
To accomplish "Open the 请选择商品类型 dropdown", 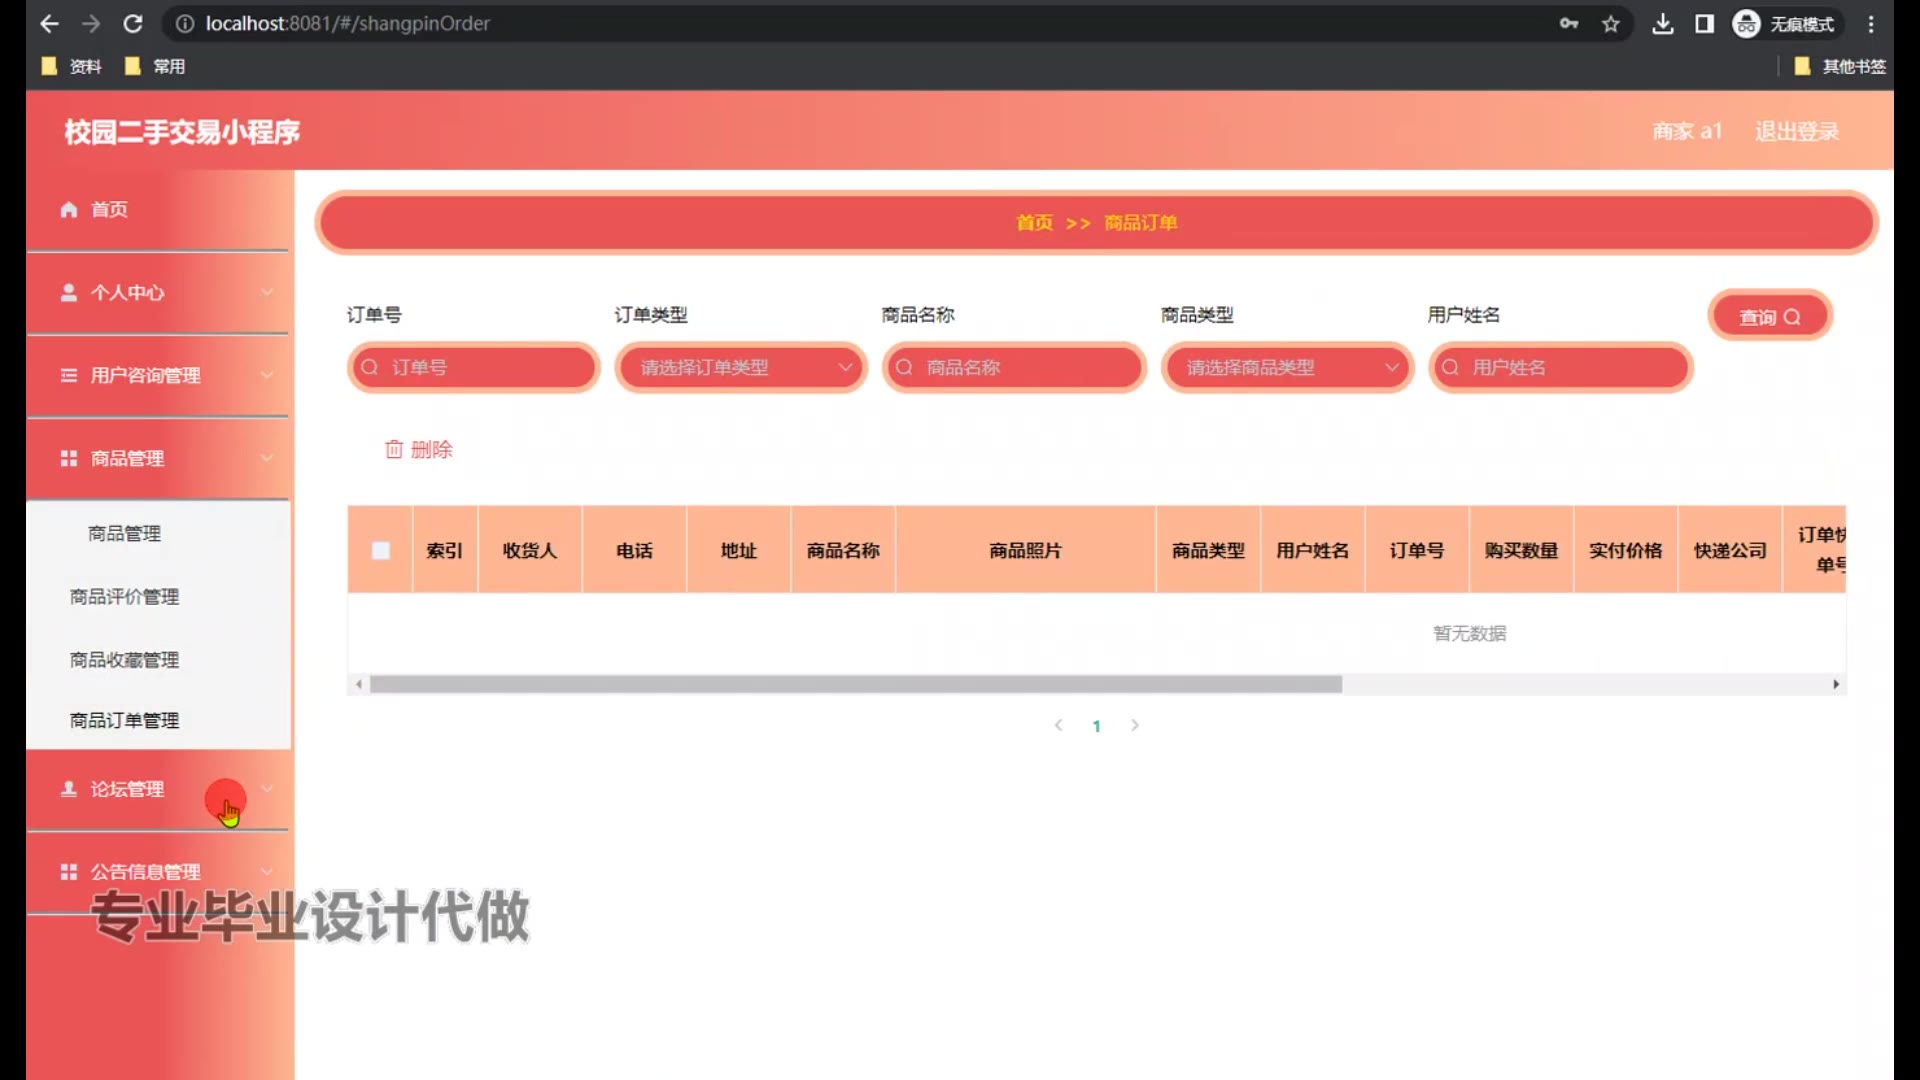I will 1287,367.
